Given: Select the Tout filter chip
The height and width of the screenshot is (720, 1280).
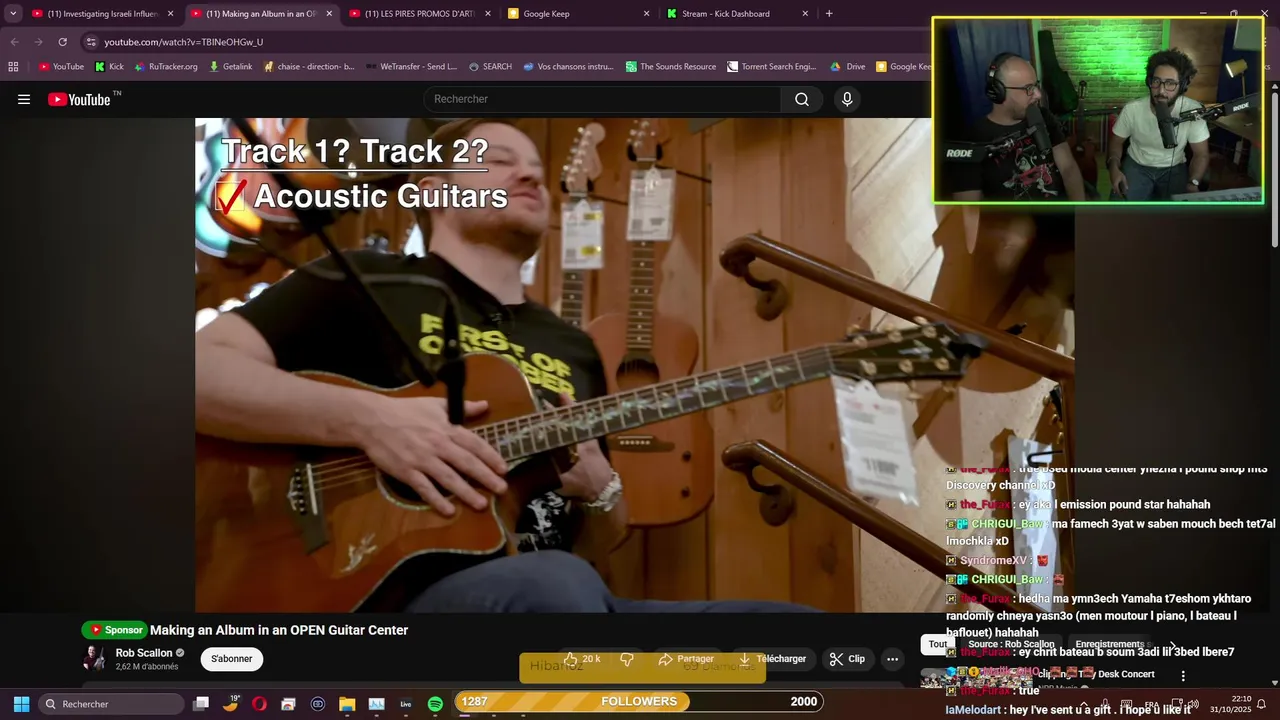Looking at the screenshot, I should pos(937,645).
